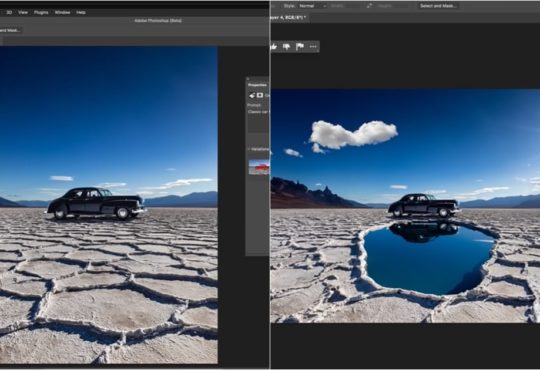Click the Select and Mask button in right window
Screen dimensions: 540x370
[x=438, y=6]
